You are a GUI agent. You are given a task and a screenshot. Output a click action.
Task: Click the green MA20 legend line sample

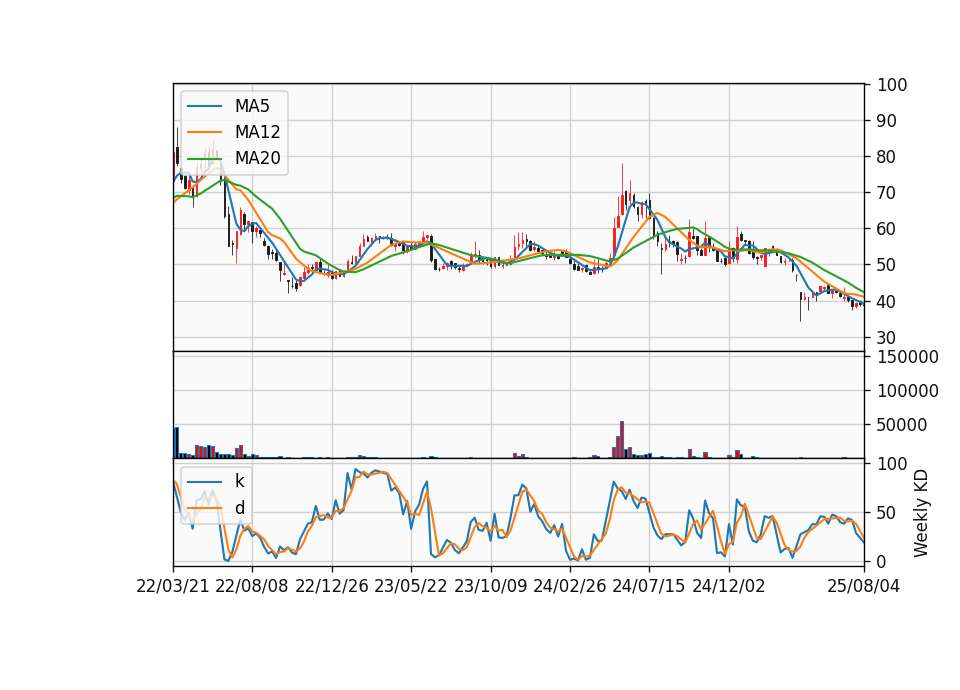tap(204, 158)
